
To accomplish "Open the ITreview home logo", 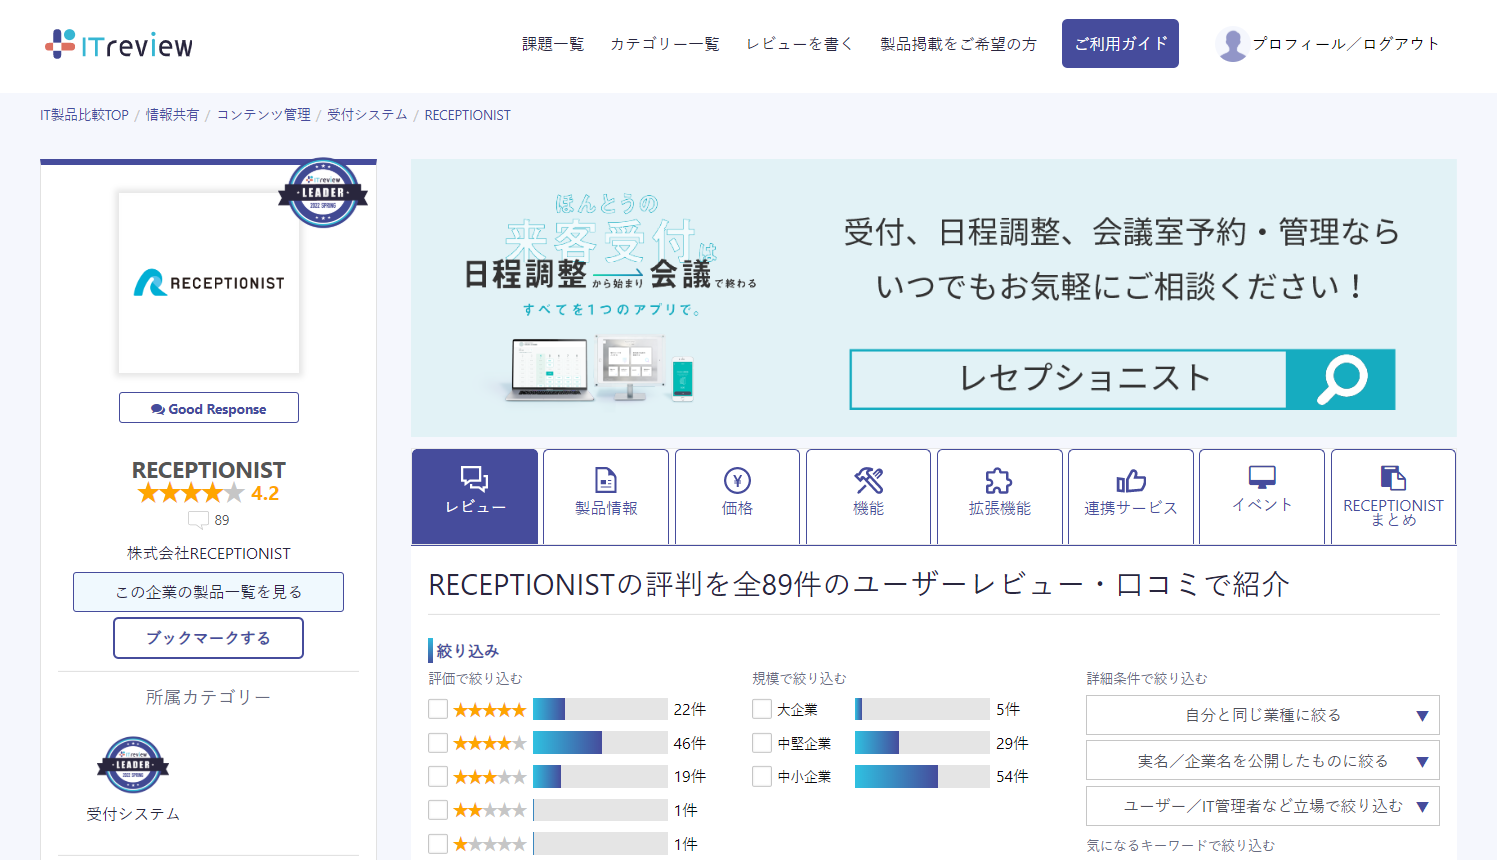I will [119, 45].
